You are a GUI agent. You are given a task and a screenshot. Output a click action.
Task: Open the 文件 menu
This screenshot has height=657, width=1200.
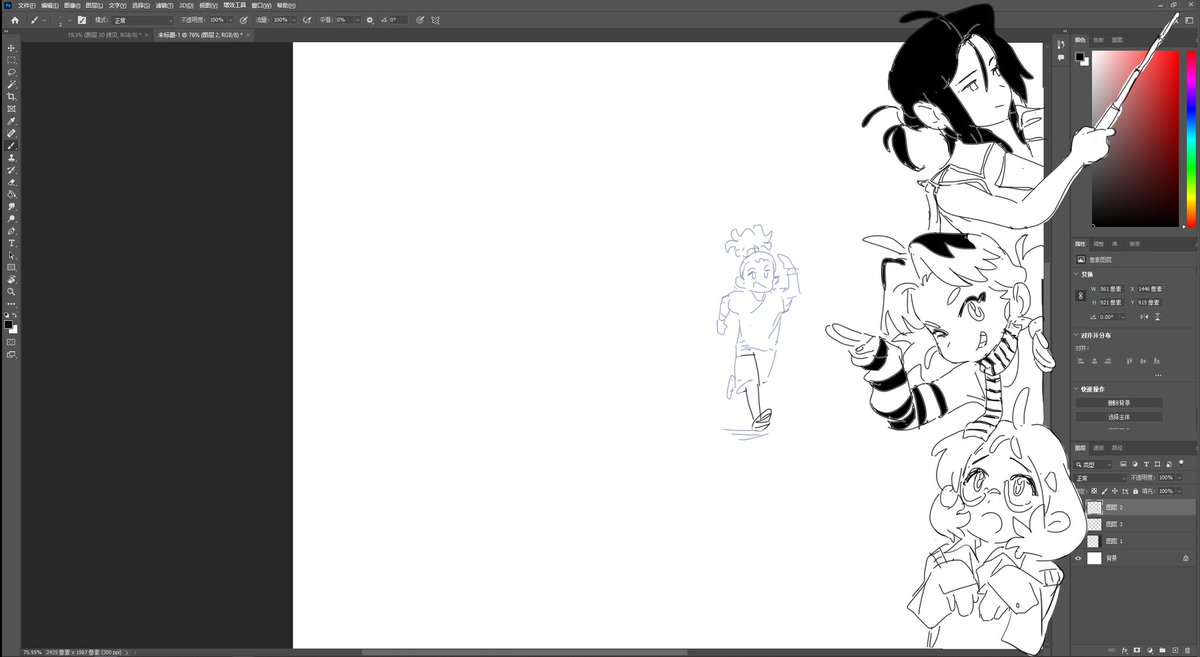26,5
